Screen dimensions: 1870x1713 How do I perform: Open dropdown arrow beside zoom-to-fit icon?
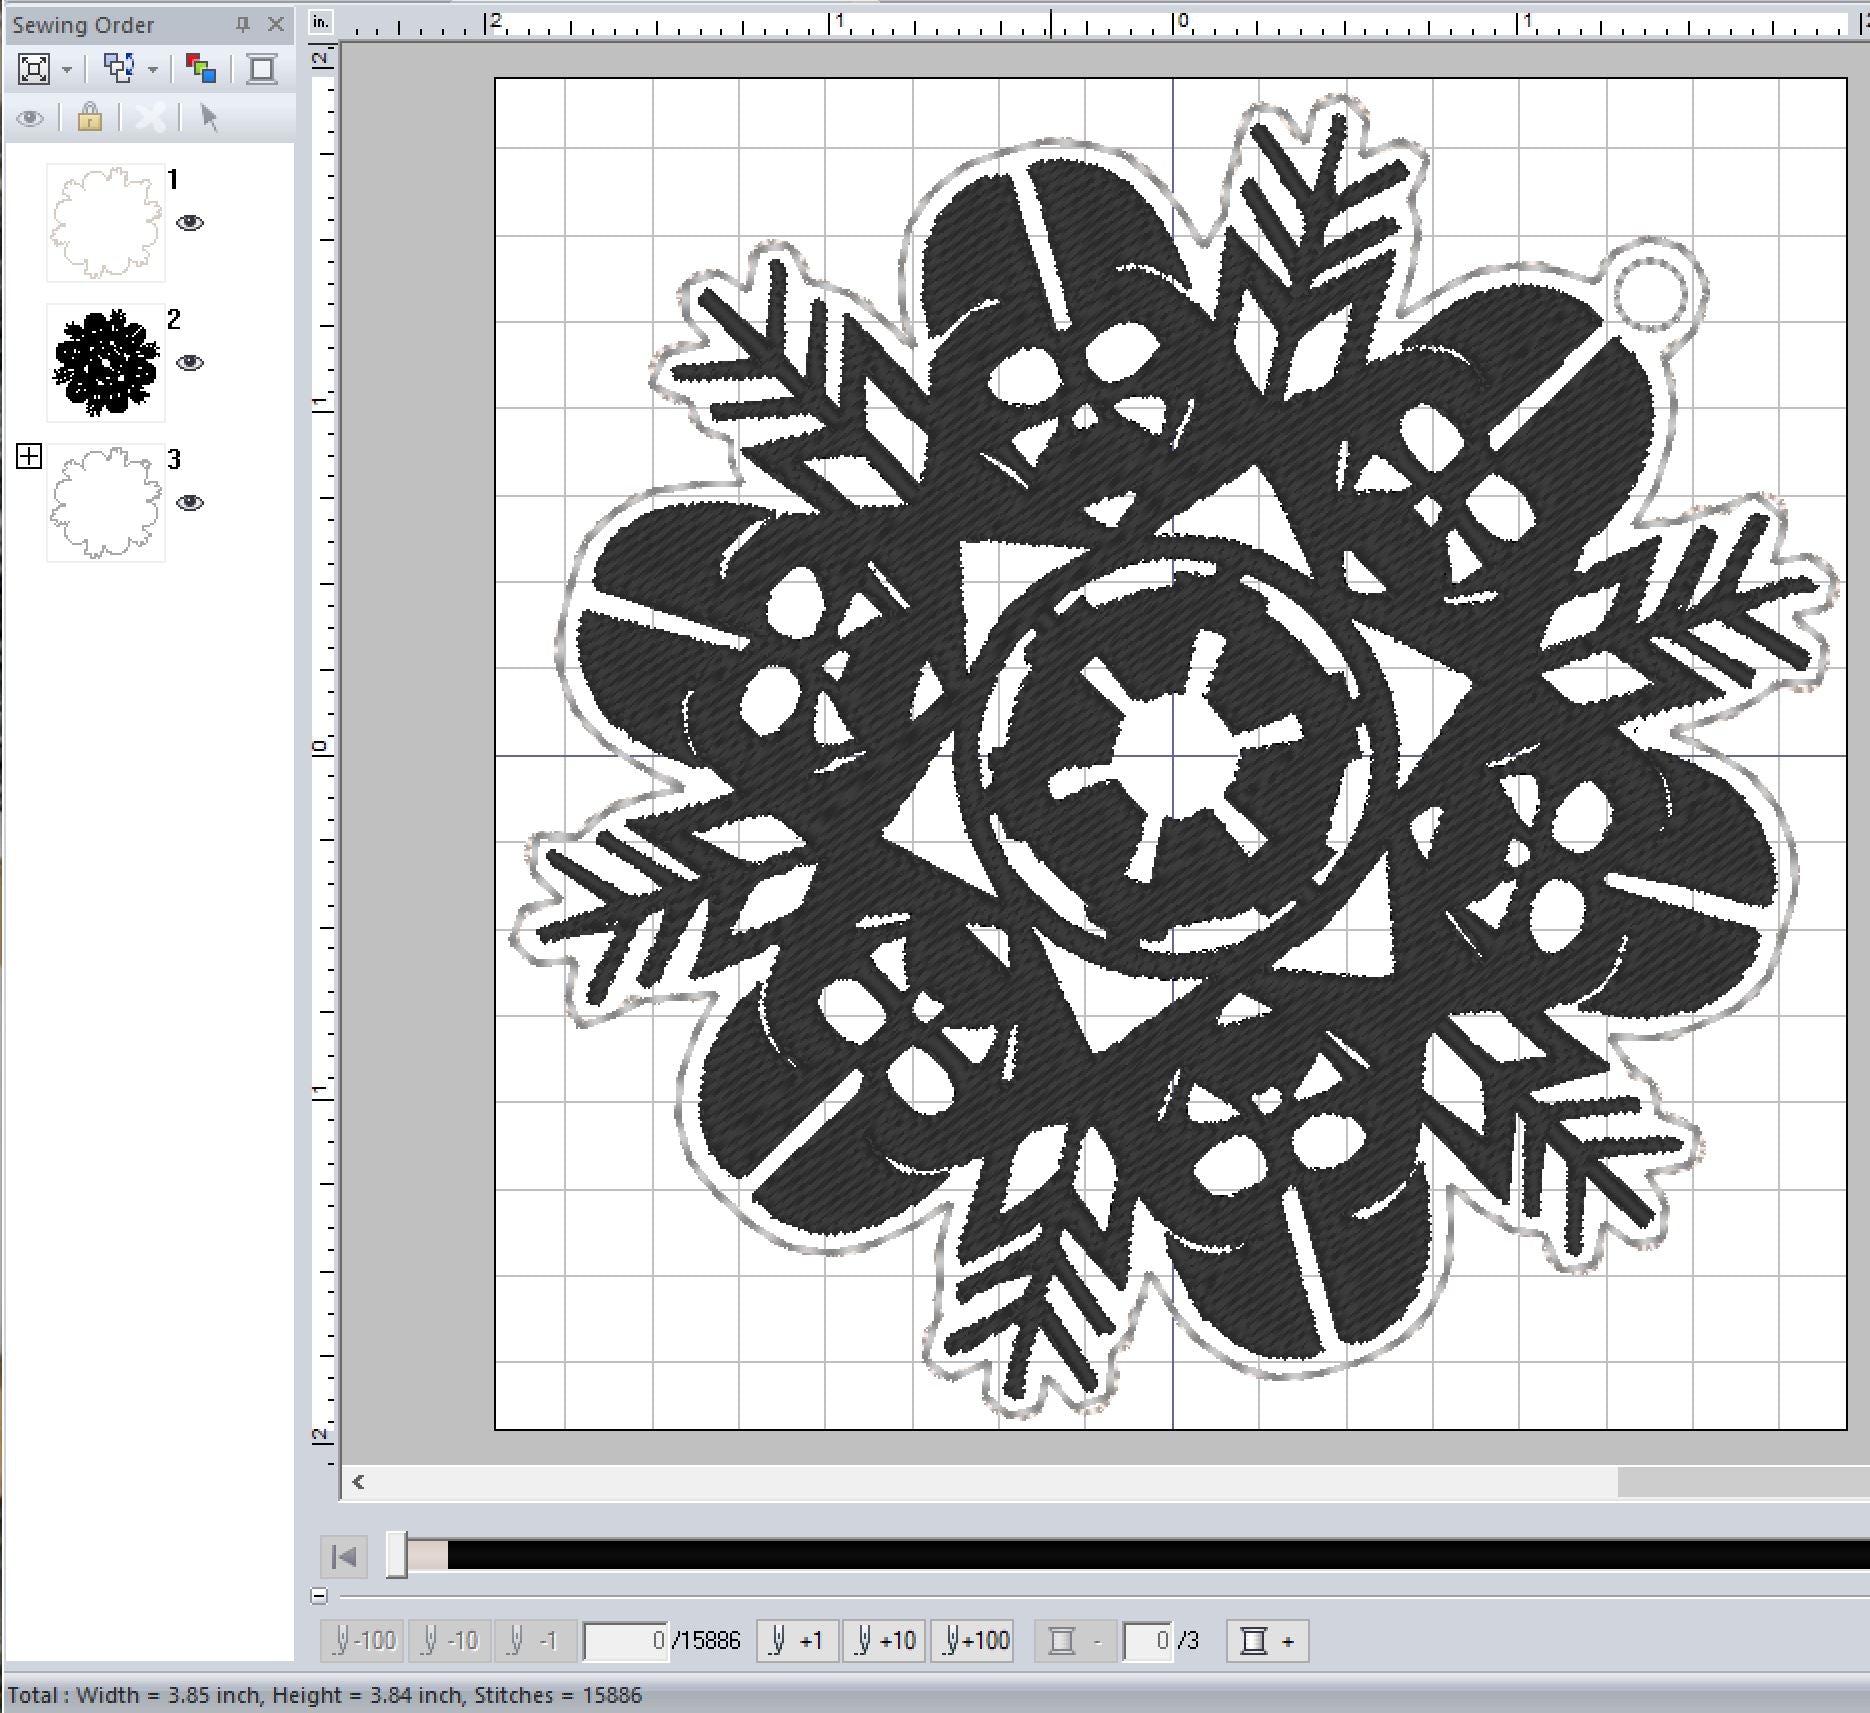[x=67, y=70]
